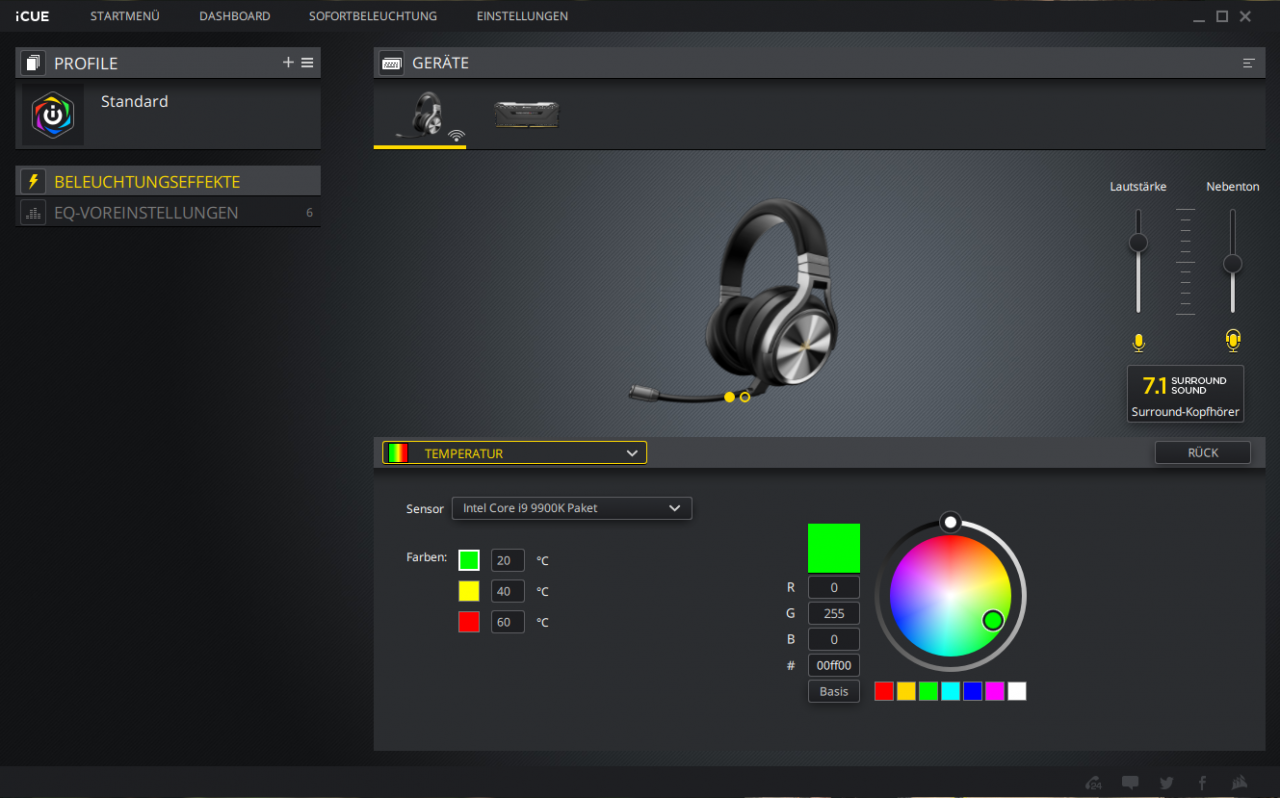This screenshot has width=1280, height=798.
Task: Click the equalizer EQ-Voreinstellungen icon
Action: 33,212
